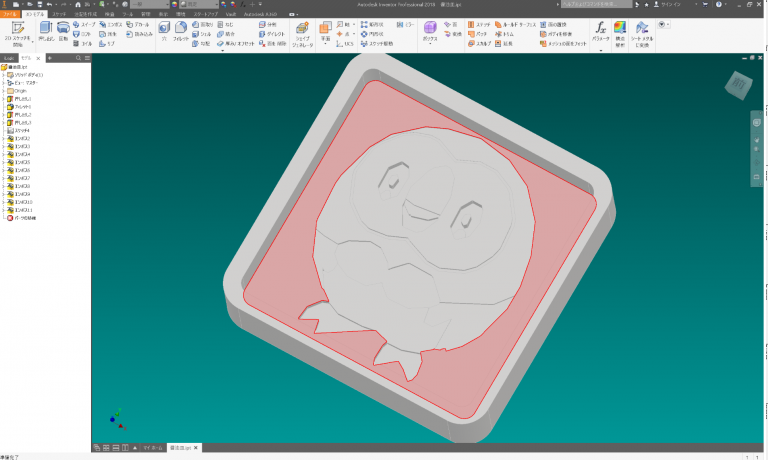Expand the エンボス11 feature node
This screenshot has width=768, height=460.
pos(3,210)
